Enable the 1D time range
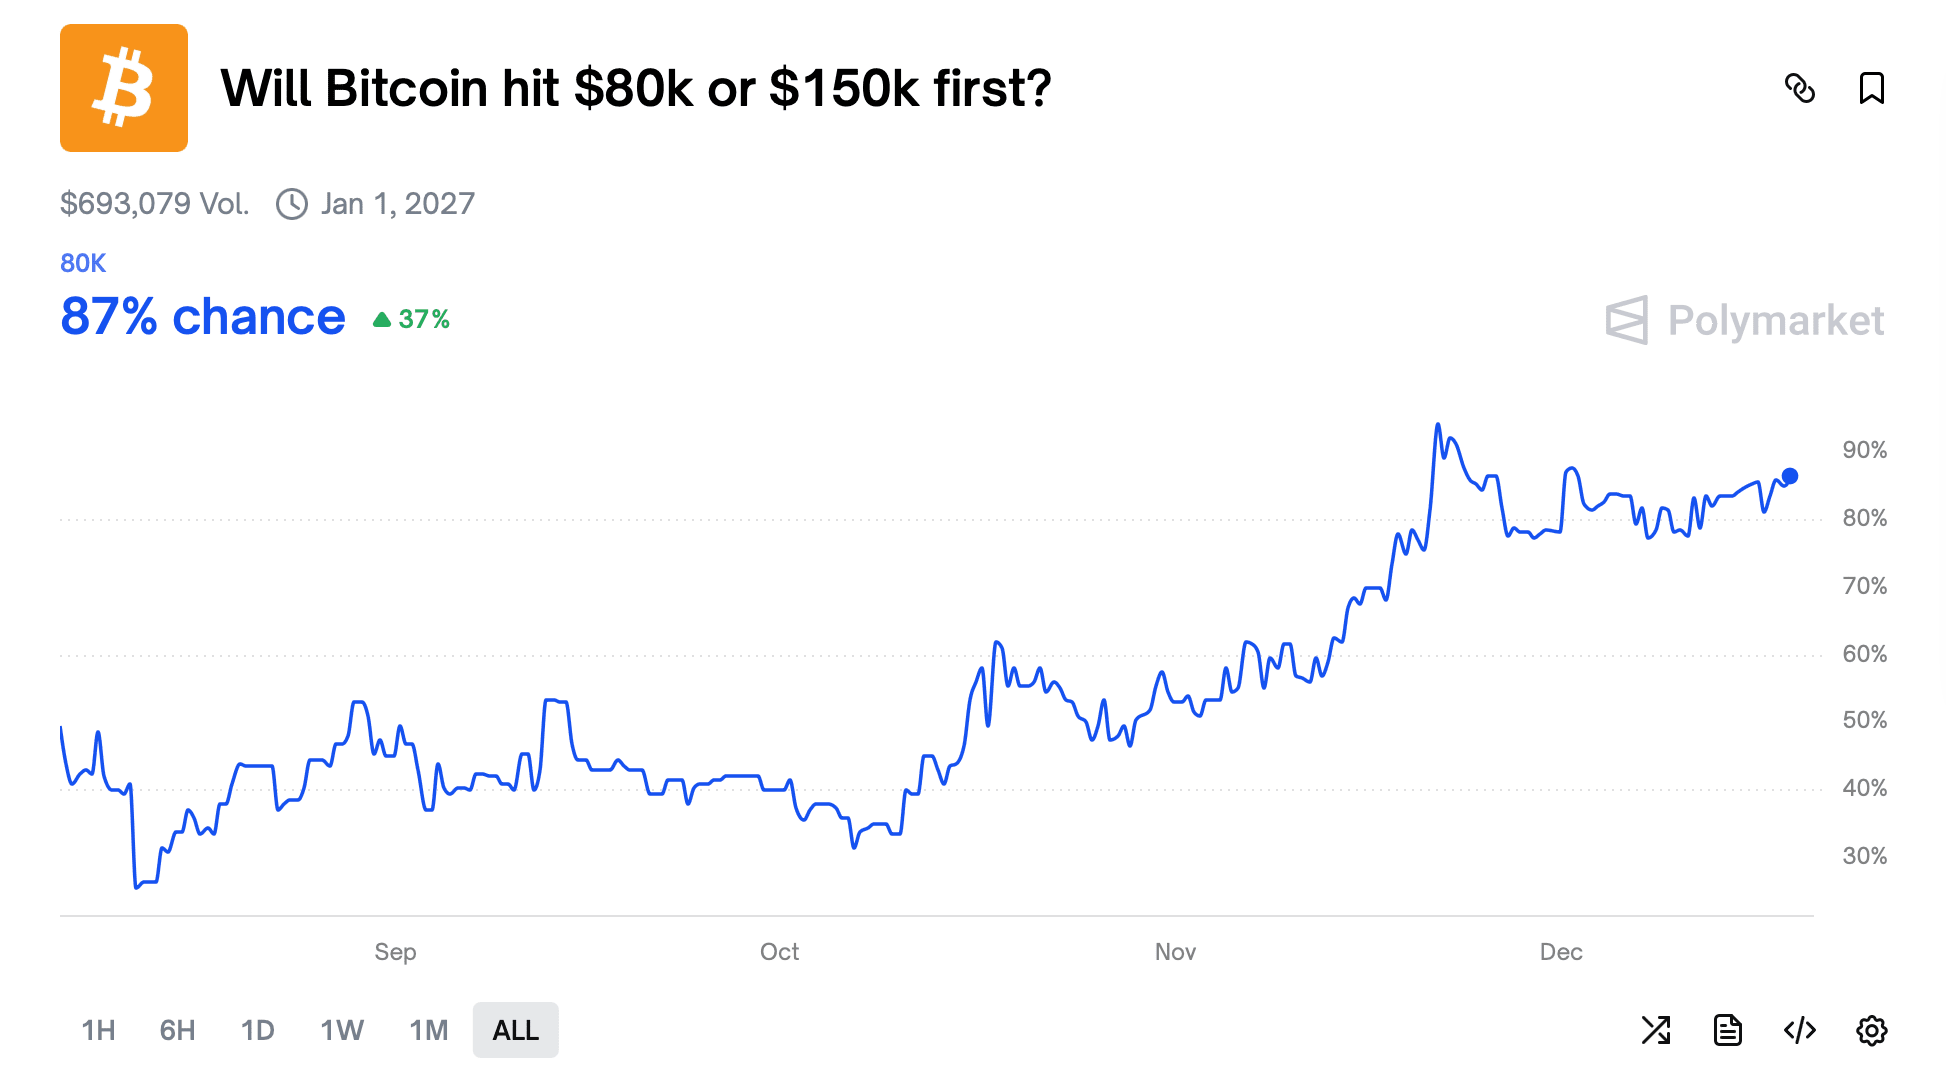This screenshot has width=1946, height=1086. (258, 1029)
